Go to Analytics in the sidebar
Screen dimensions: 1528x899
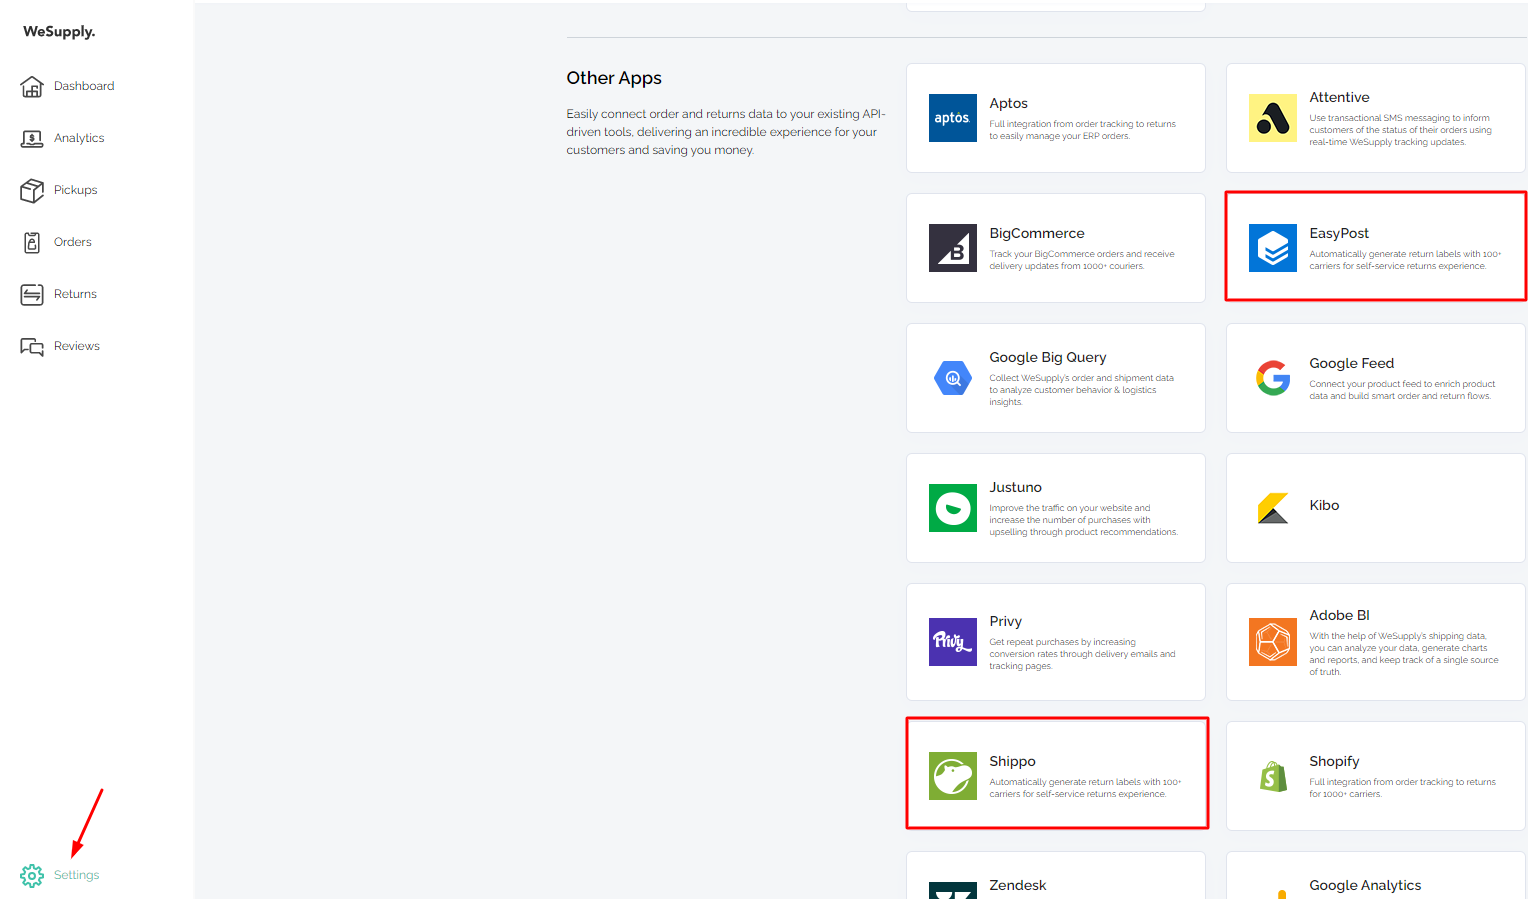pos(79,138)
